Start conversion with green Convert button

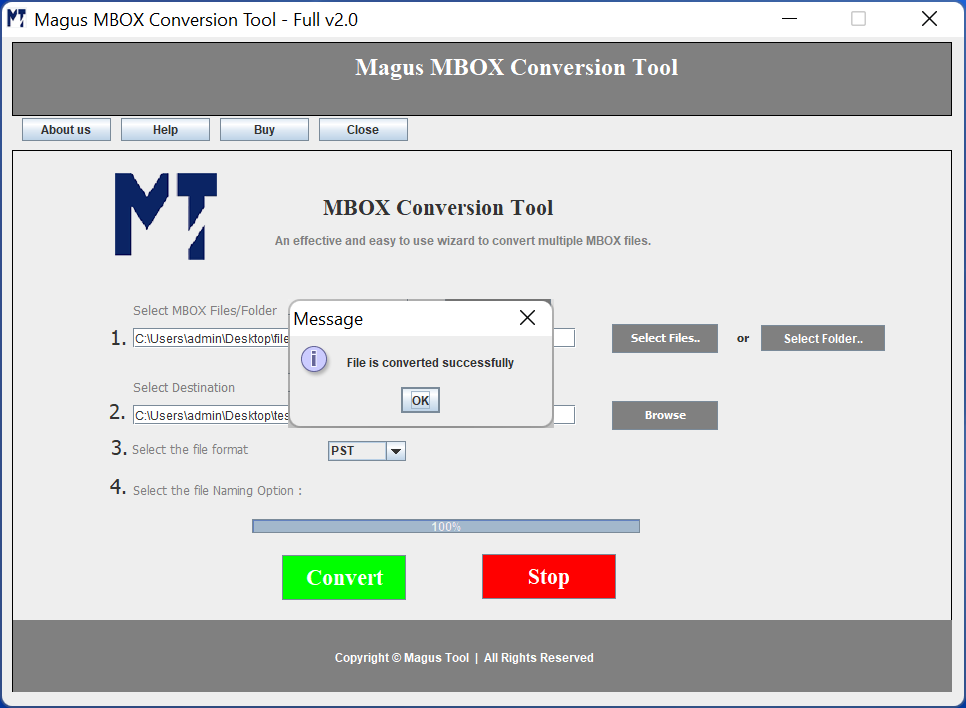(344, 577)
